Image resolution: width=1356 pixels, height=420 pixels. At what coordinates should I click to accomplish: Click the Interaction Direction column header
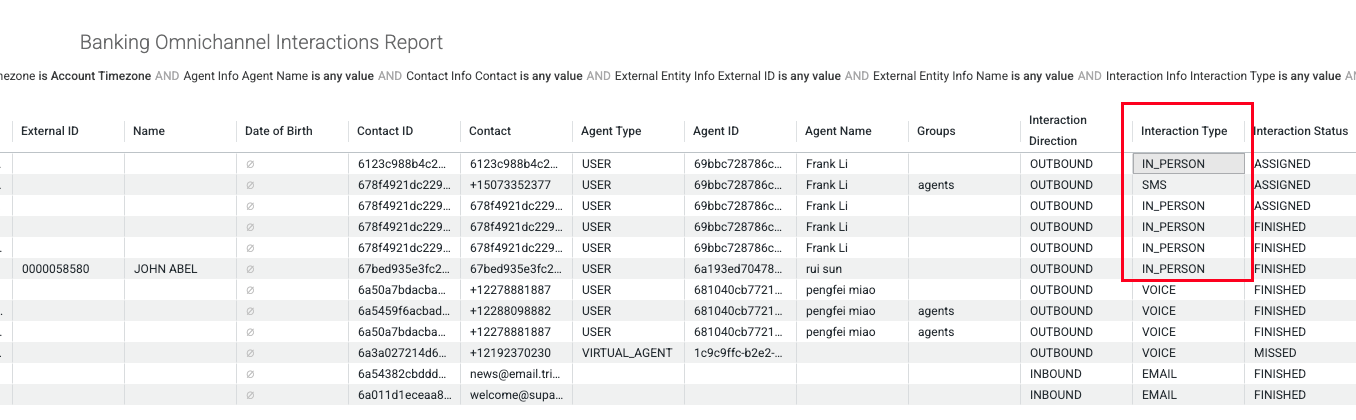click(x=1057, y=131)
